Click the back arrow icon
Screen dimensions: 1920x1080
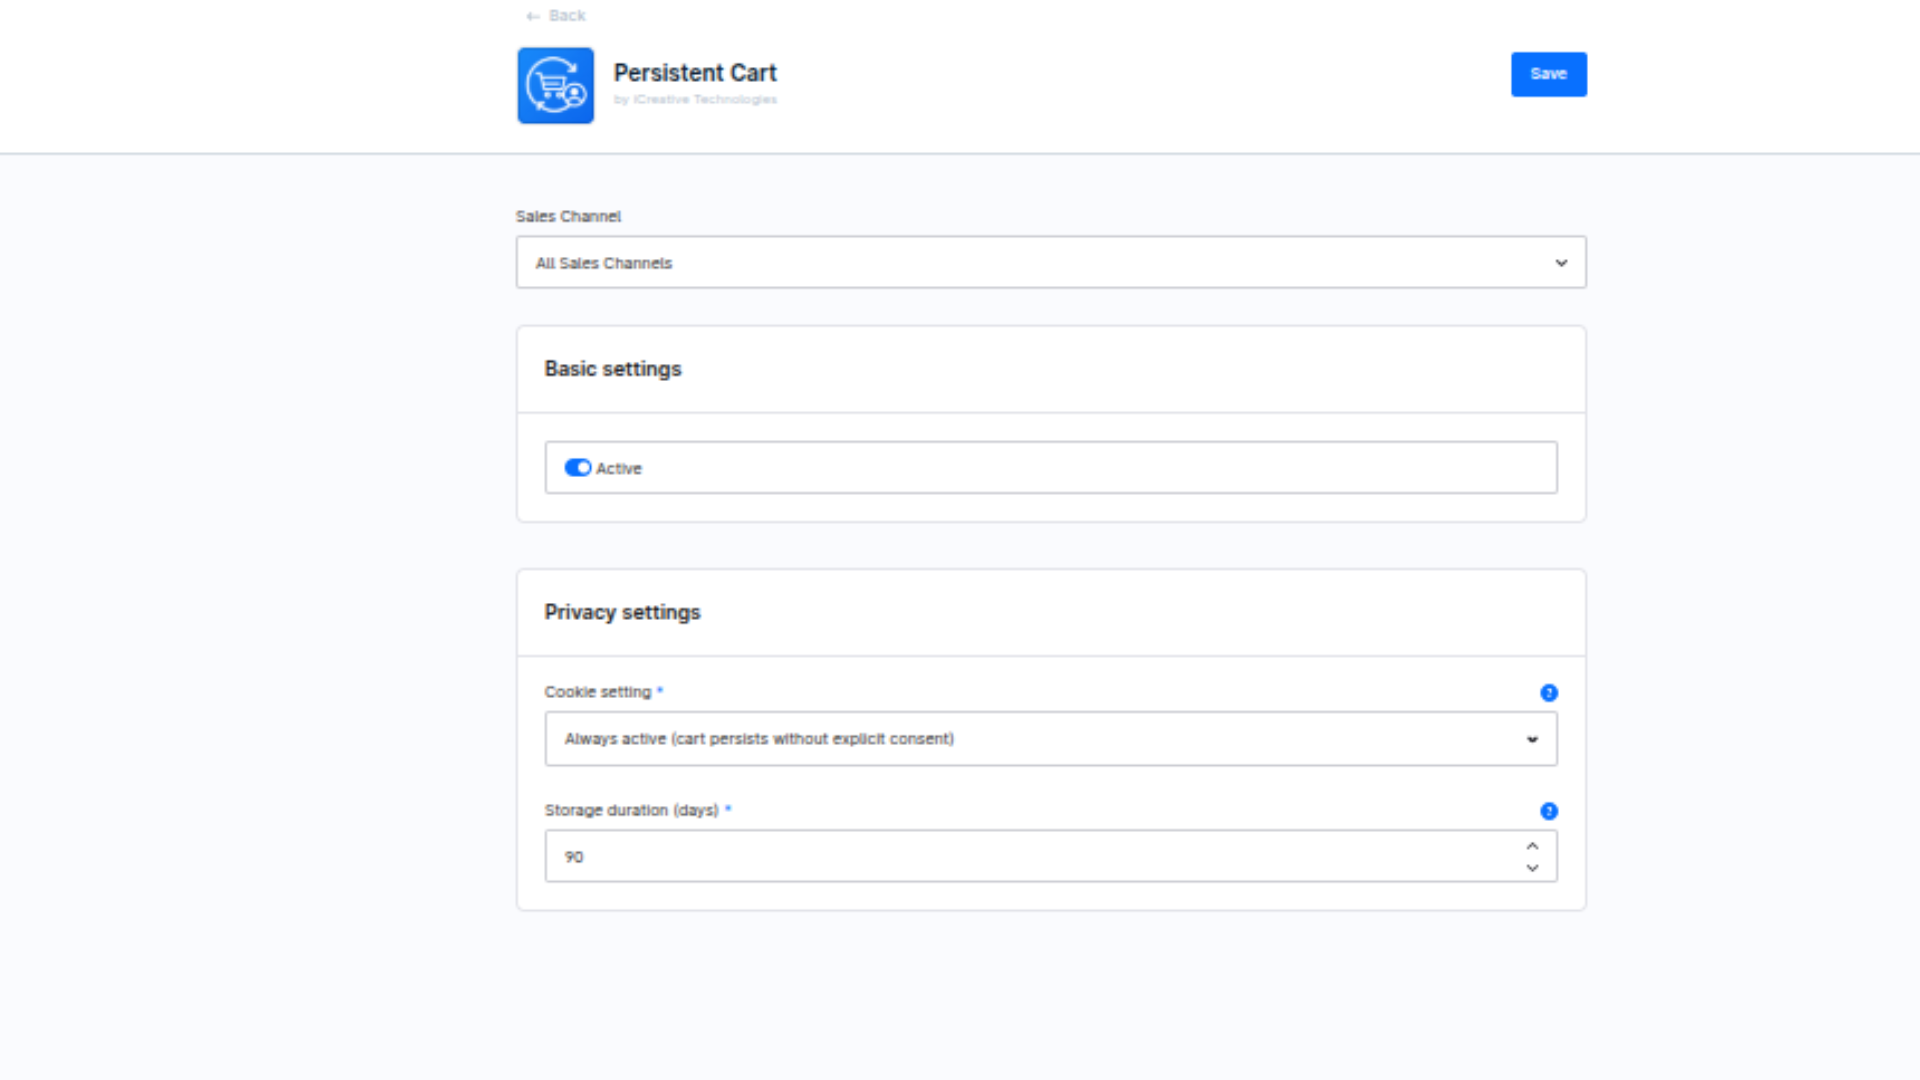533,16
